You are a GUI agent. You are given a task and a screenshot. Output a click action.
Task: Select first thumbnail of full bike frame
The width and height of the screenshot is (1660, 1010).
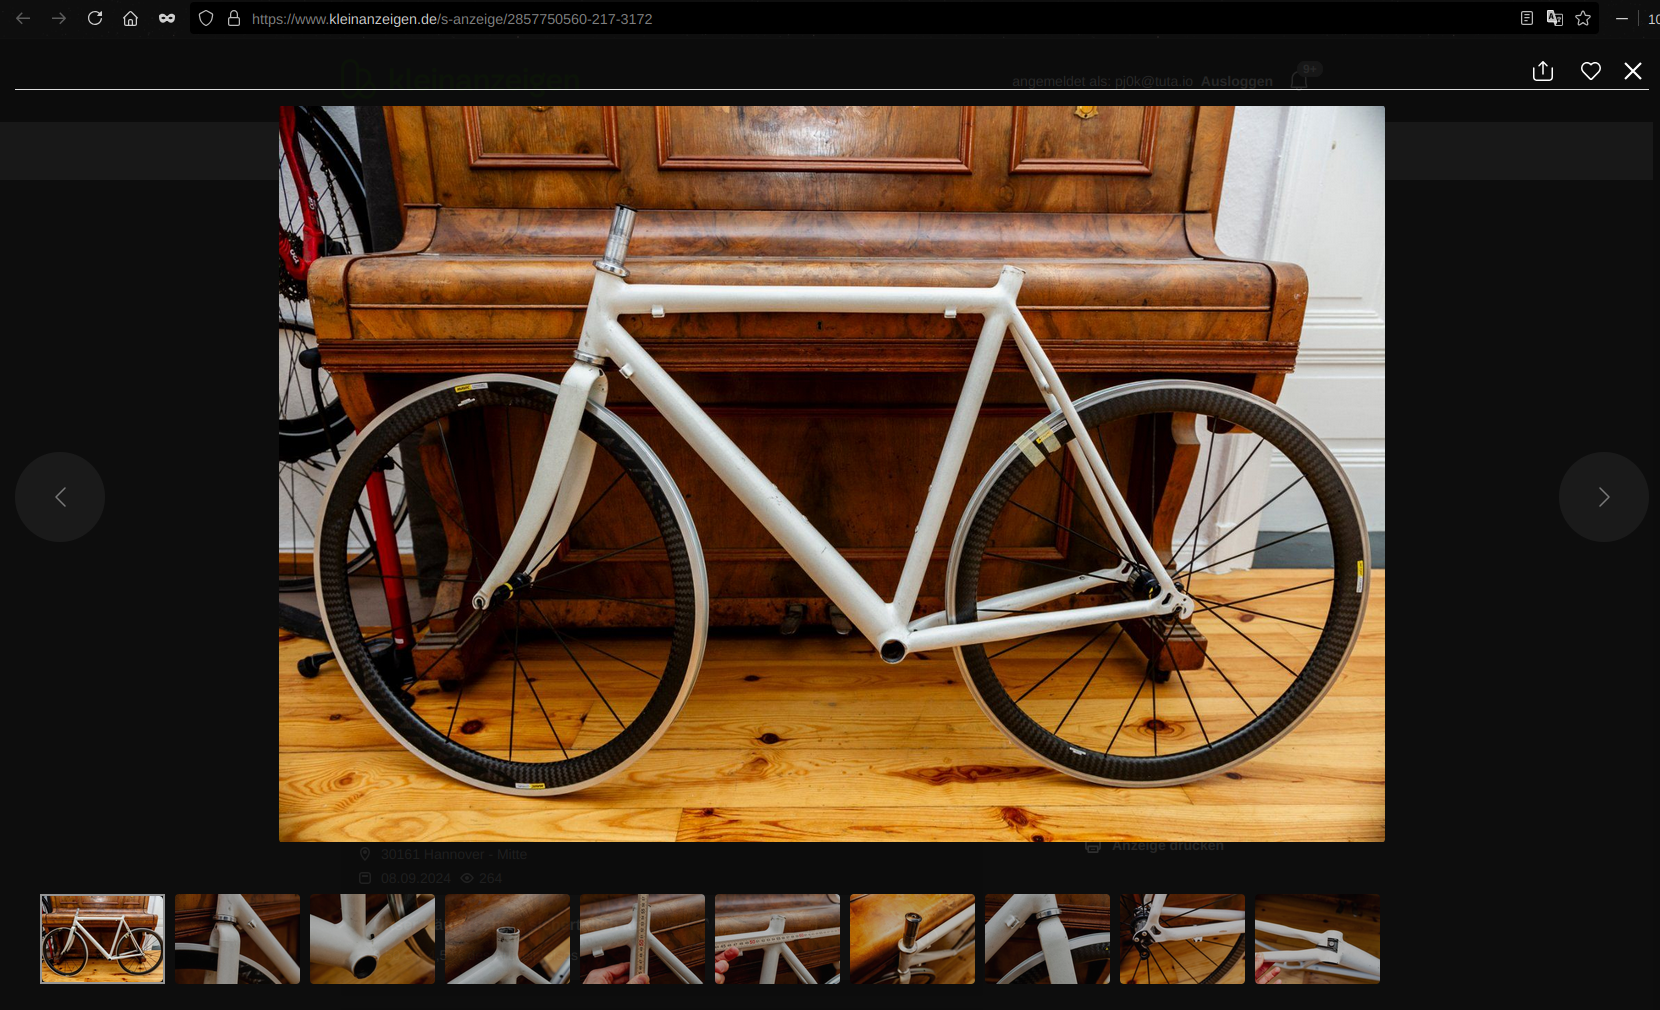point(102,939)
